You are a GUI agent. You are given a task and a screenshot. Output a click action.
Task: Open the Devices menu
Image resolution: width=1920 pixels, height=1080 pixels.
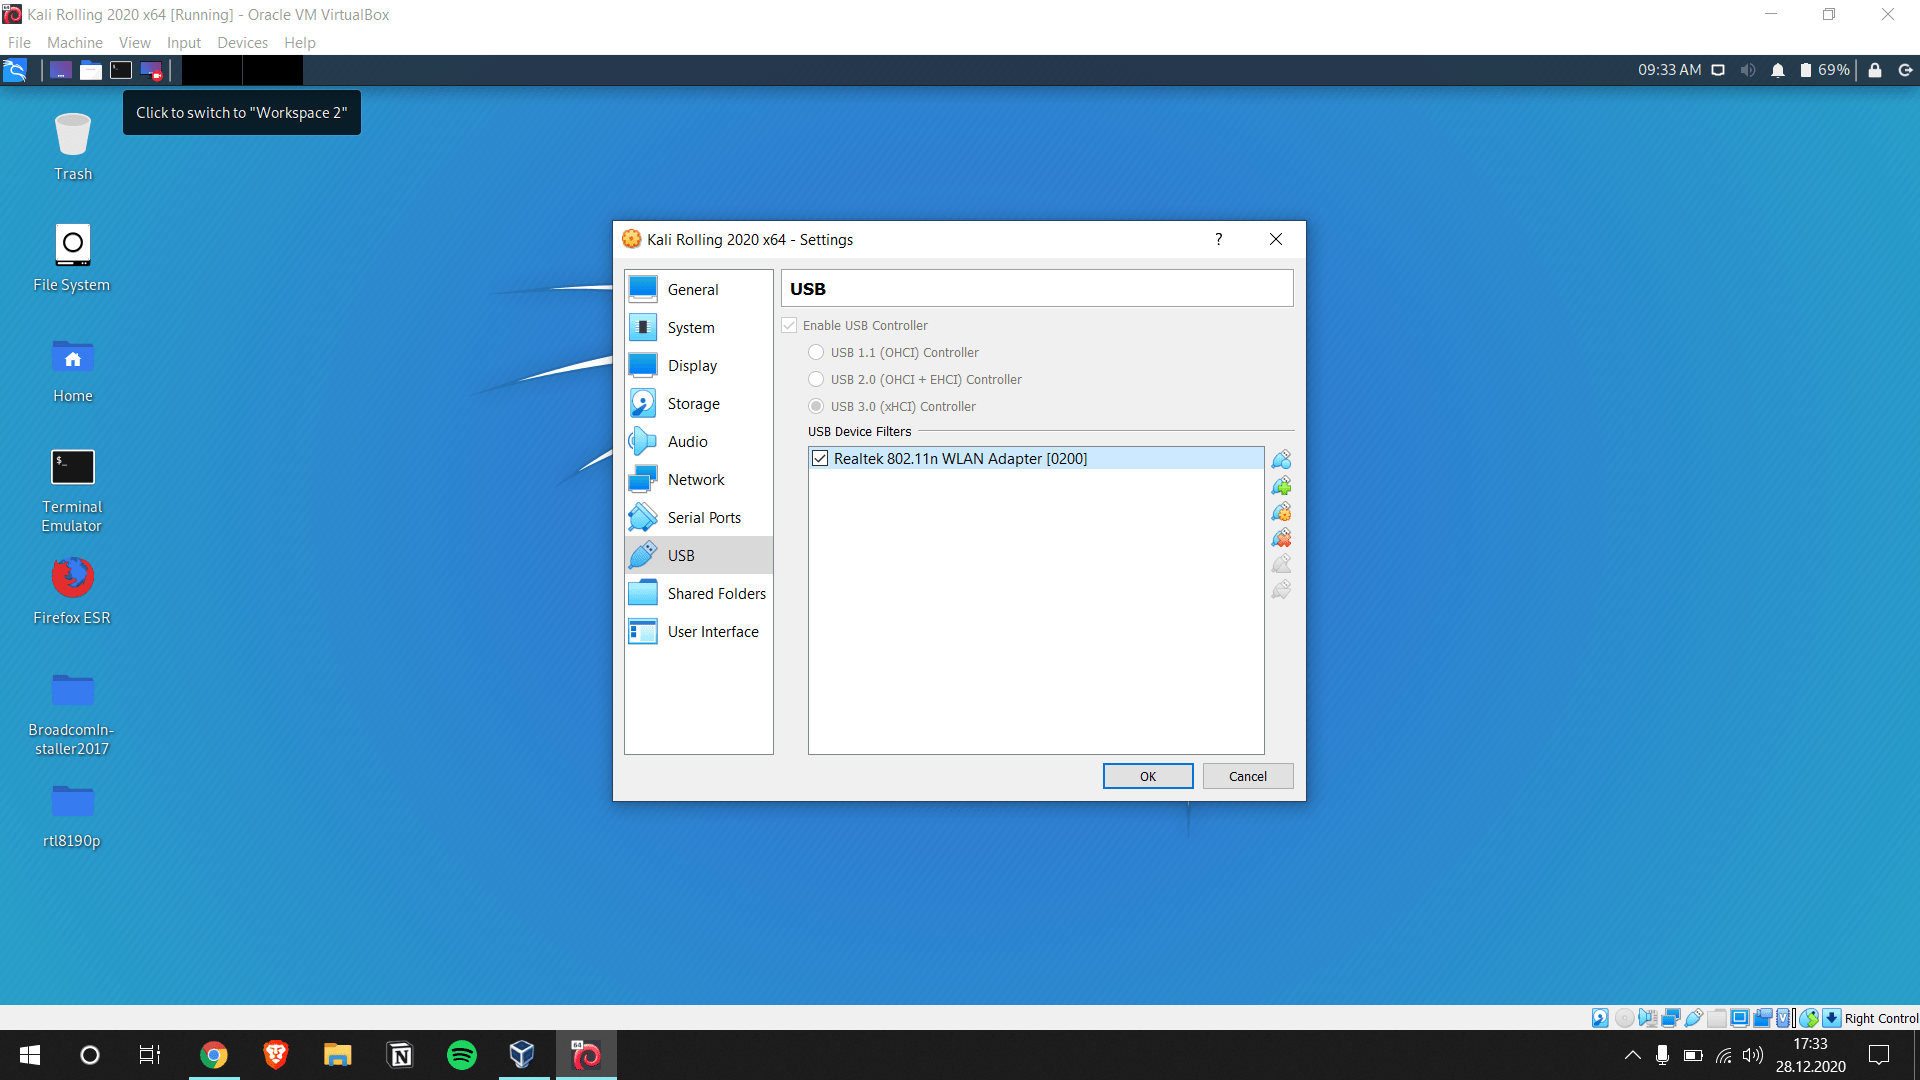[242, 42]
